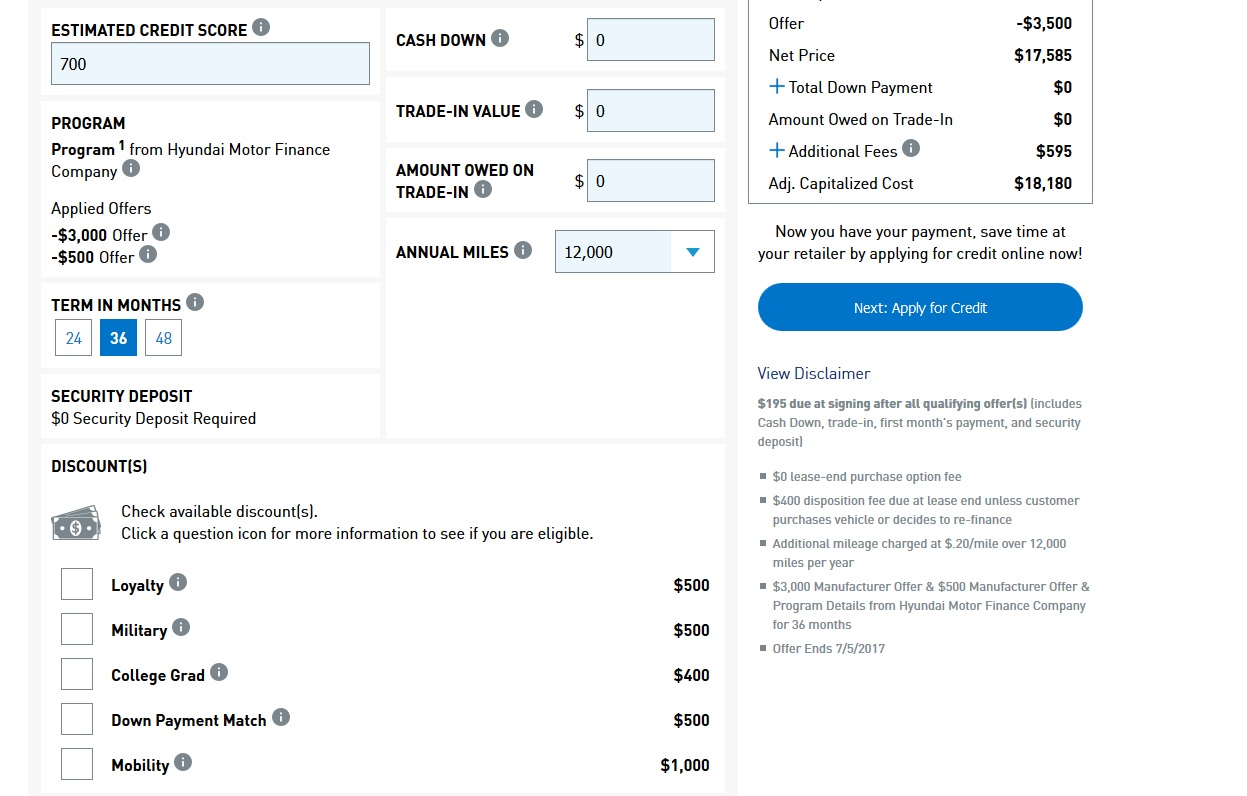1247x796 pixels.
Task: Choose the 48 month term option
Action: pos(164,338)
